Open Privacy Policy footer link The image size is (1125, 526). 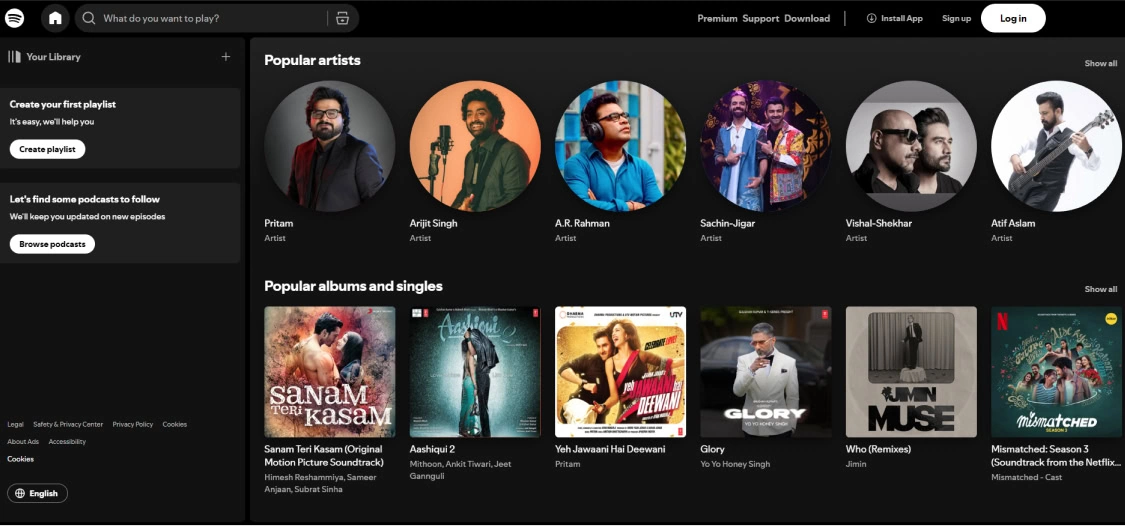click(133, 425)
